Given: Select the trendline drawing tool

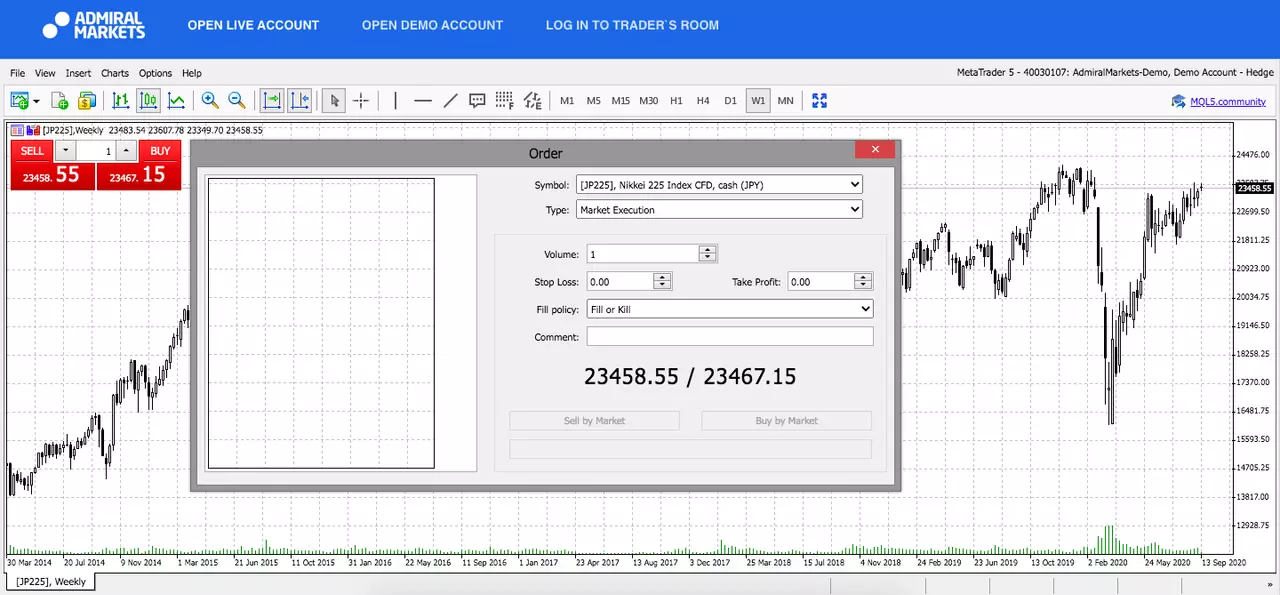Looking at the screenshot, I should pyautogui.click(x=450, y=100).
